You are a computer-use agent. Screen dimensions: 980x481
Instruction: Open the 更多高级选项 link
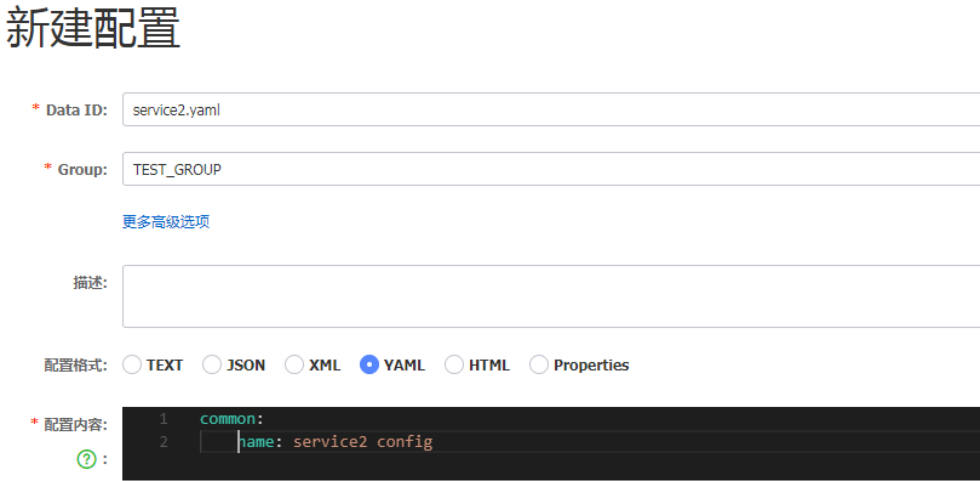pyautogui.click(x=166, y=222)
